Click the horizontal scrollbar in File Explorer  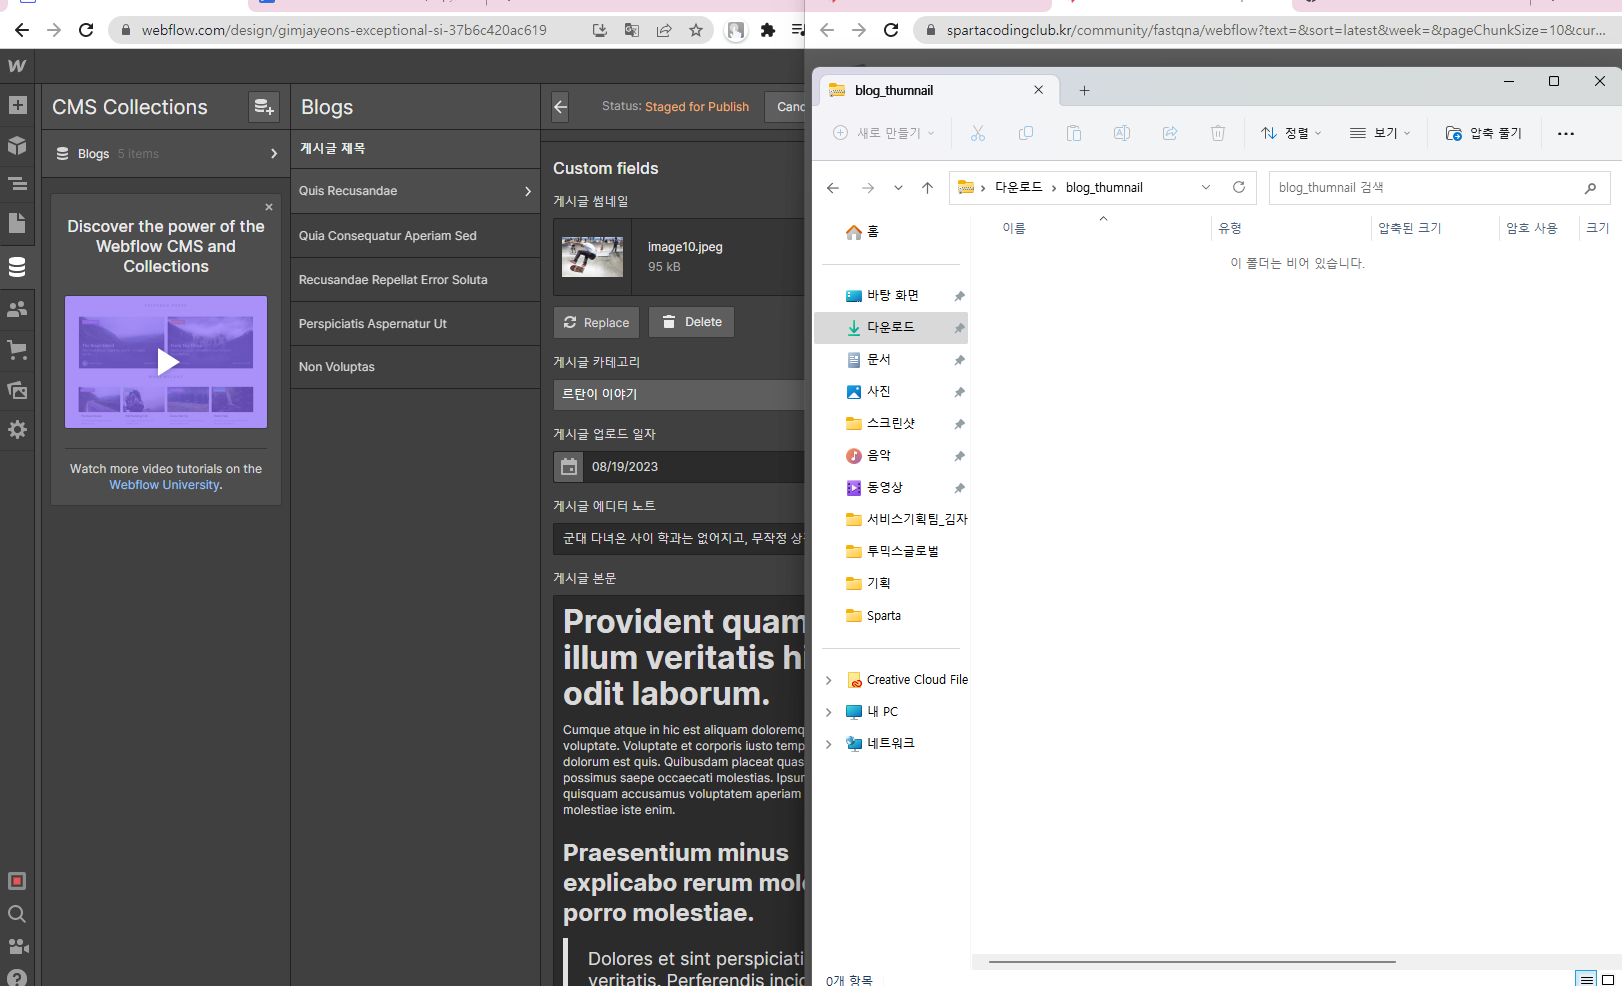pos(1192,962)
